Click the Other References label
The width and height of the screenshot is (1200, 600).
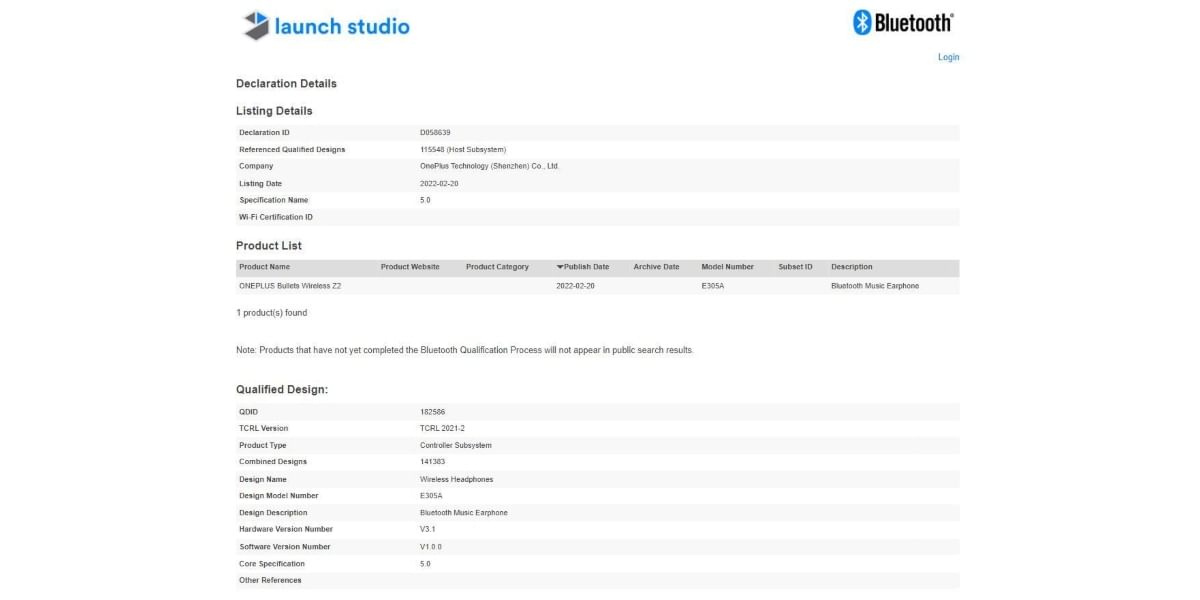tap(270, 580)
